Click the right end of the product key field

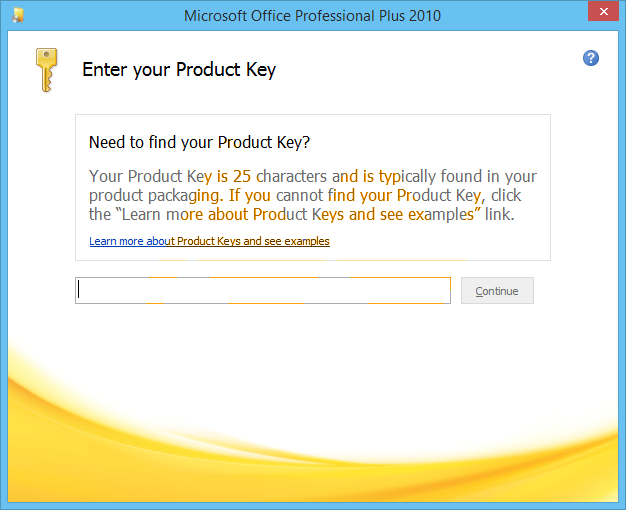point(439,290)
